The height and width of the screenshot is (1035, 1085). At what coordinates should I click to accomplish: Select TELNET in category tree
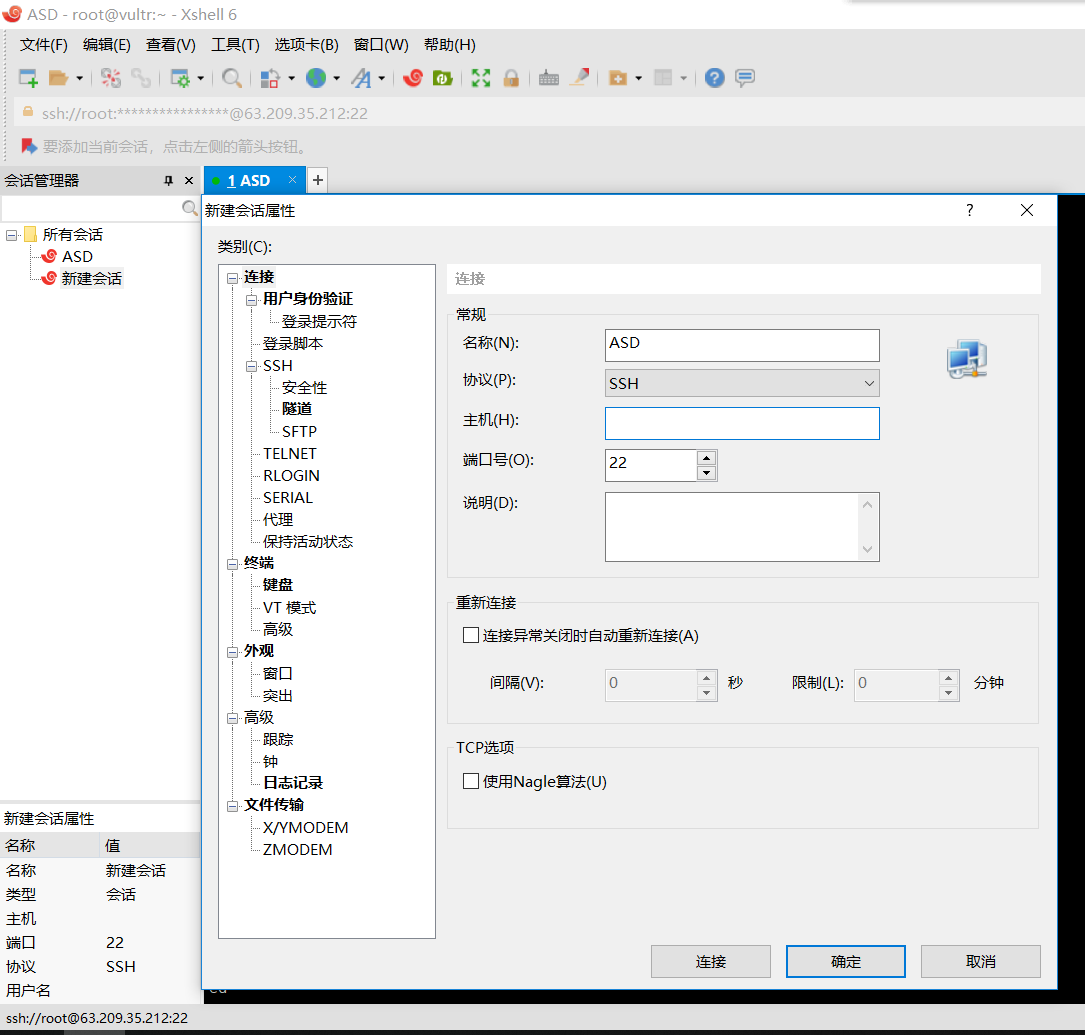point(289,453)
